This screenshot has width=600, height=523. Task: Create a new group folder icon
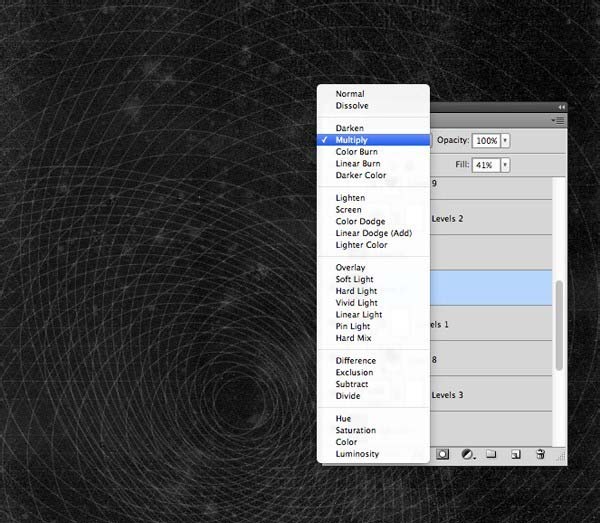tap(491, 454)
